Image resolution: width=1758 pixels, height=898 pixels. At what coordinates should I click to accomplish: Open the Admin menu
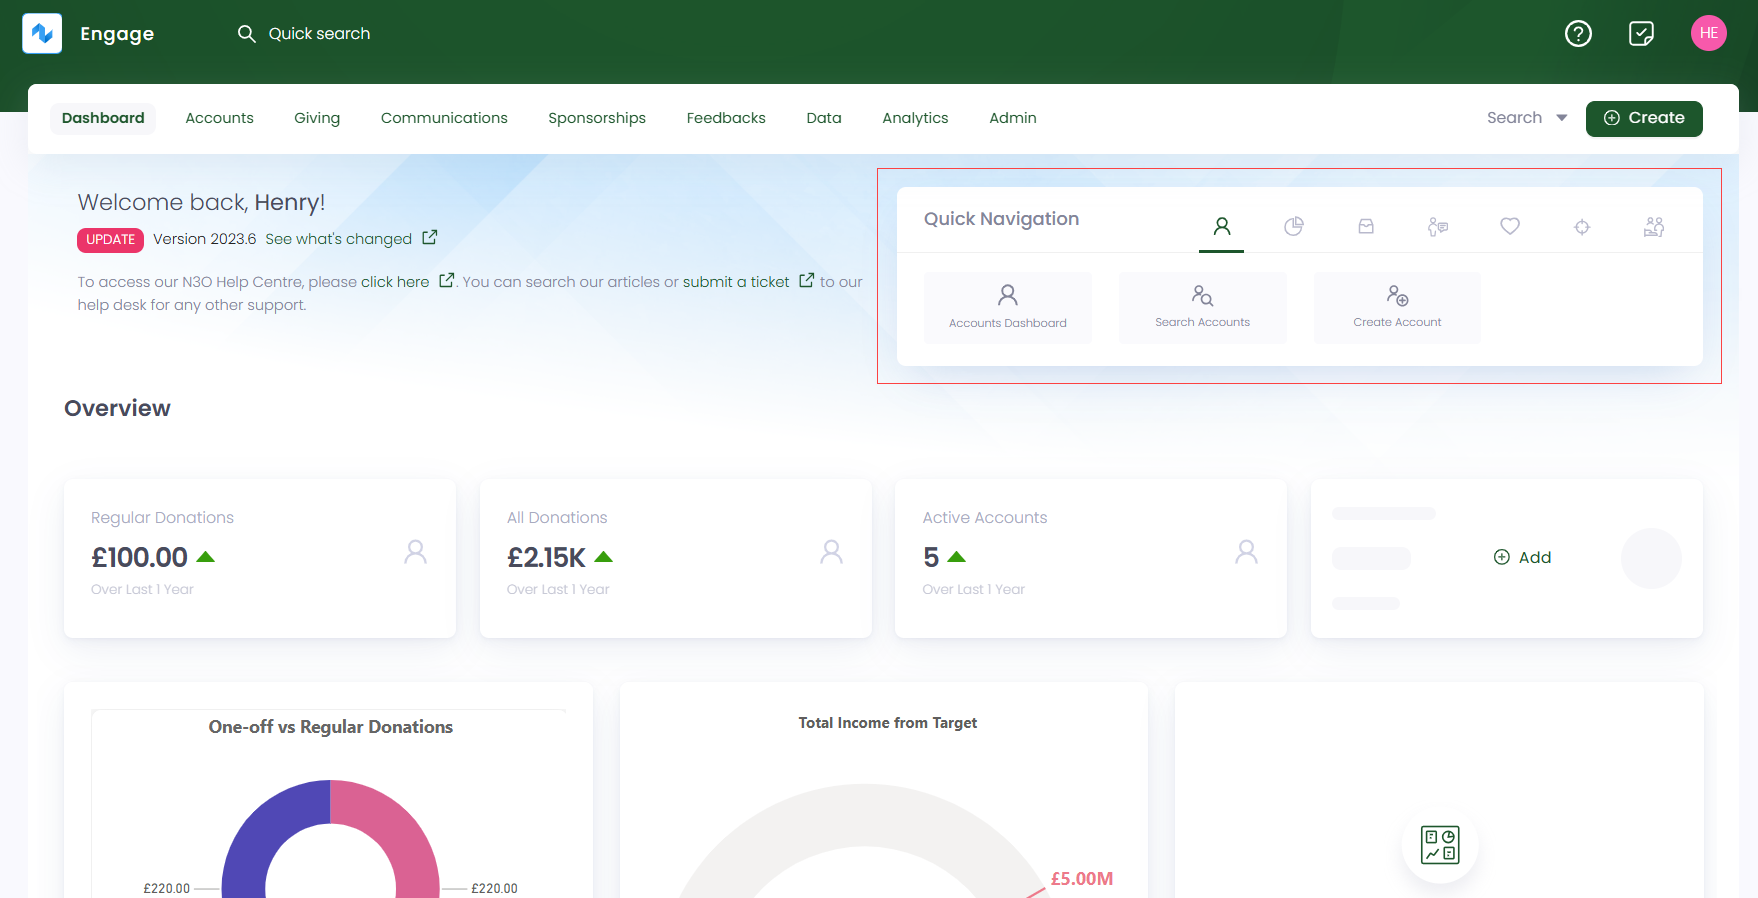coord(1013,118)
